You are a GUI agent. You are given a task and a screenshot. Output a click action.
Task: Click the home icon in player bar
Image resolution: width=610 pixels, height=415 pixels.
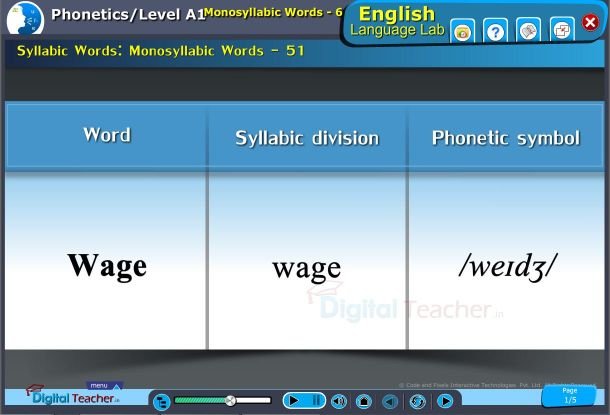(365, 401)
